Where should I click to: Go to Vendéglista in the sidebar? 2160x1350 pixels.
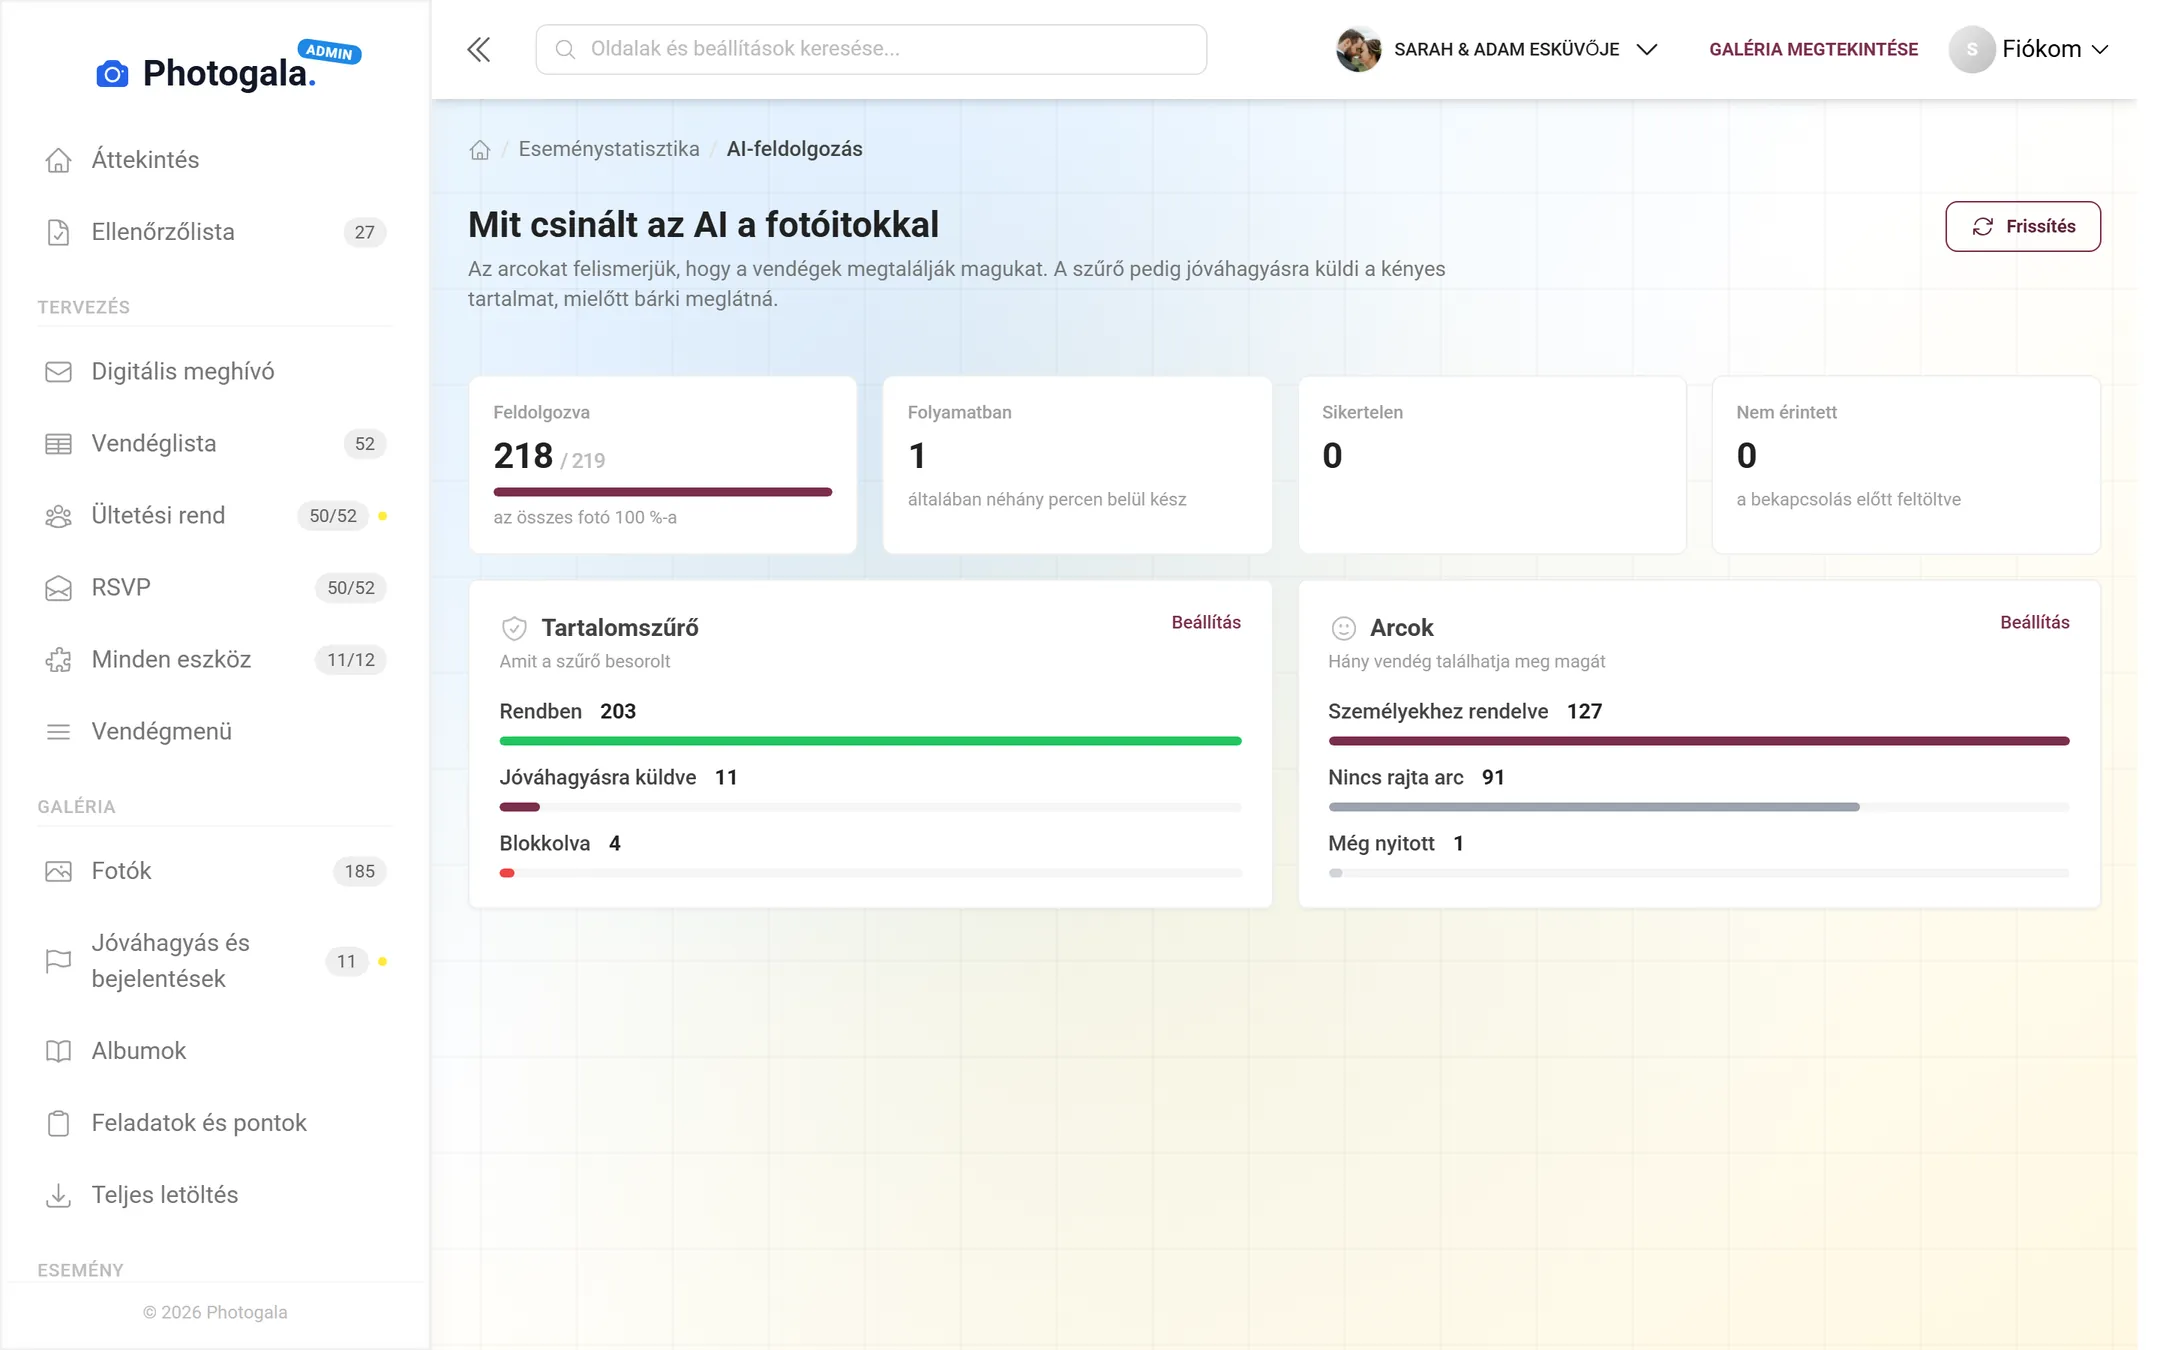point(214,444)
